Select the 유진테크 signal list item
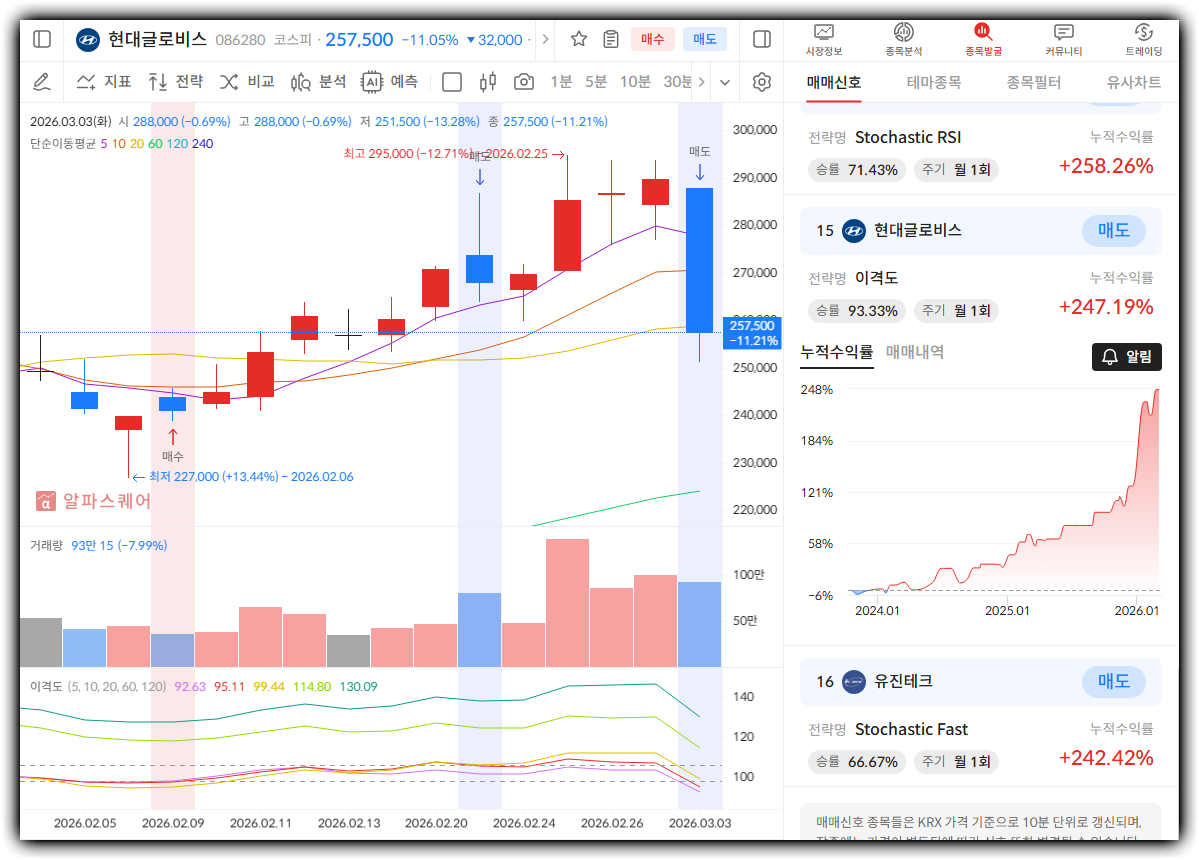Screen dimensions: 1199x860 tap(903, 681)
